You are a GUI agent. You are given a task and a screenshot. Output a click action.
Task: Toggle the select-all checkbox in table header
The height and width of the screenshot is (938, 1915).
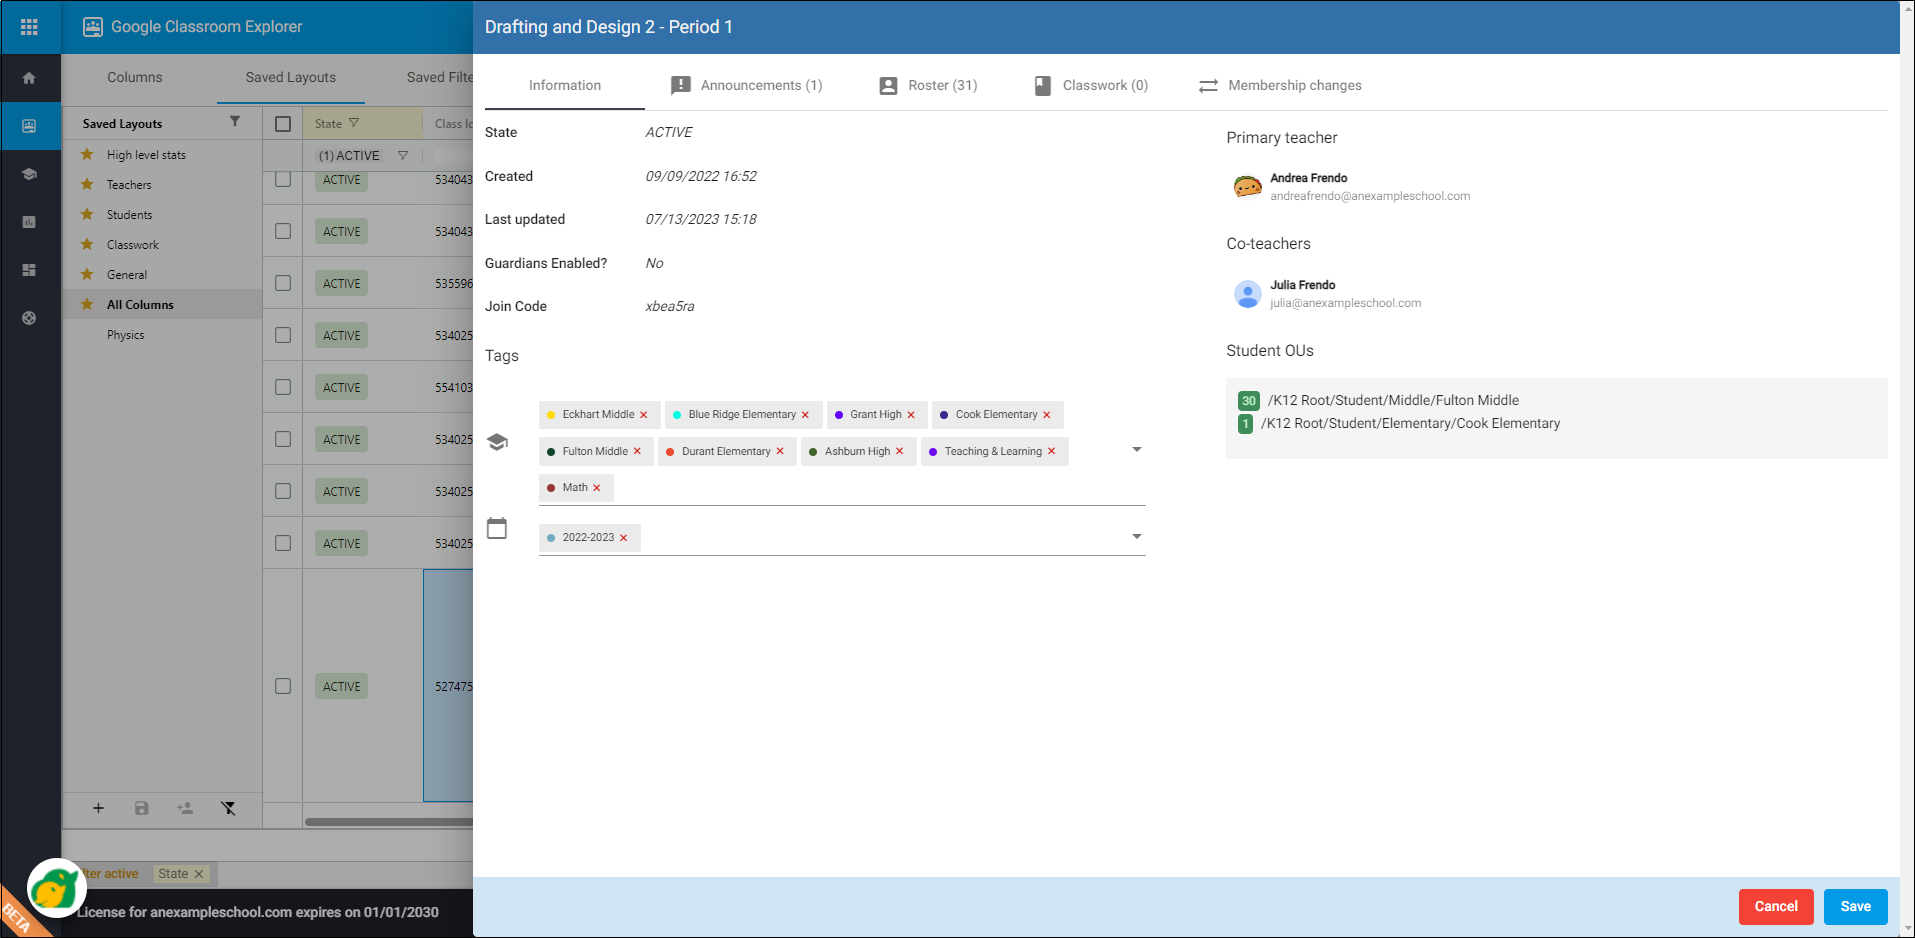click(283, 124)
